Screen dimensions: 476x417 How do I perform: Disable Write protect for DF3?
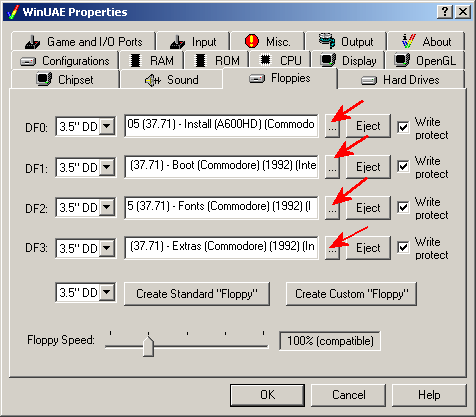[x=403, y=248]
